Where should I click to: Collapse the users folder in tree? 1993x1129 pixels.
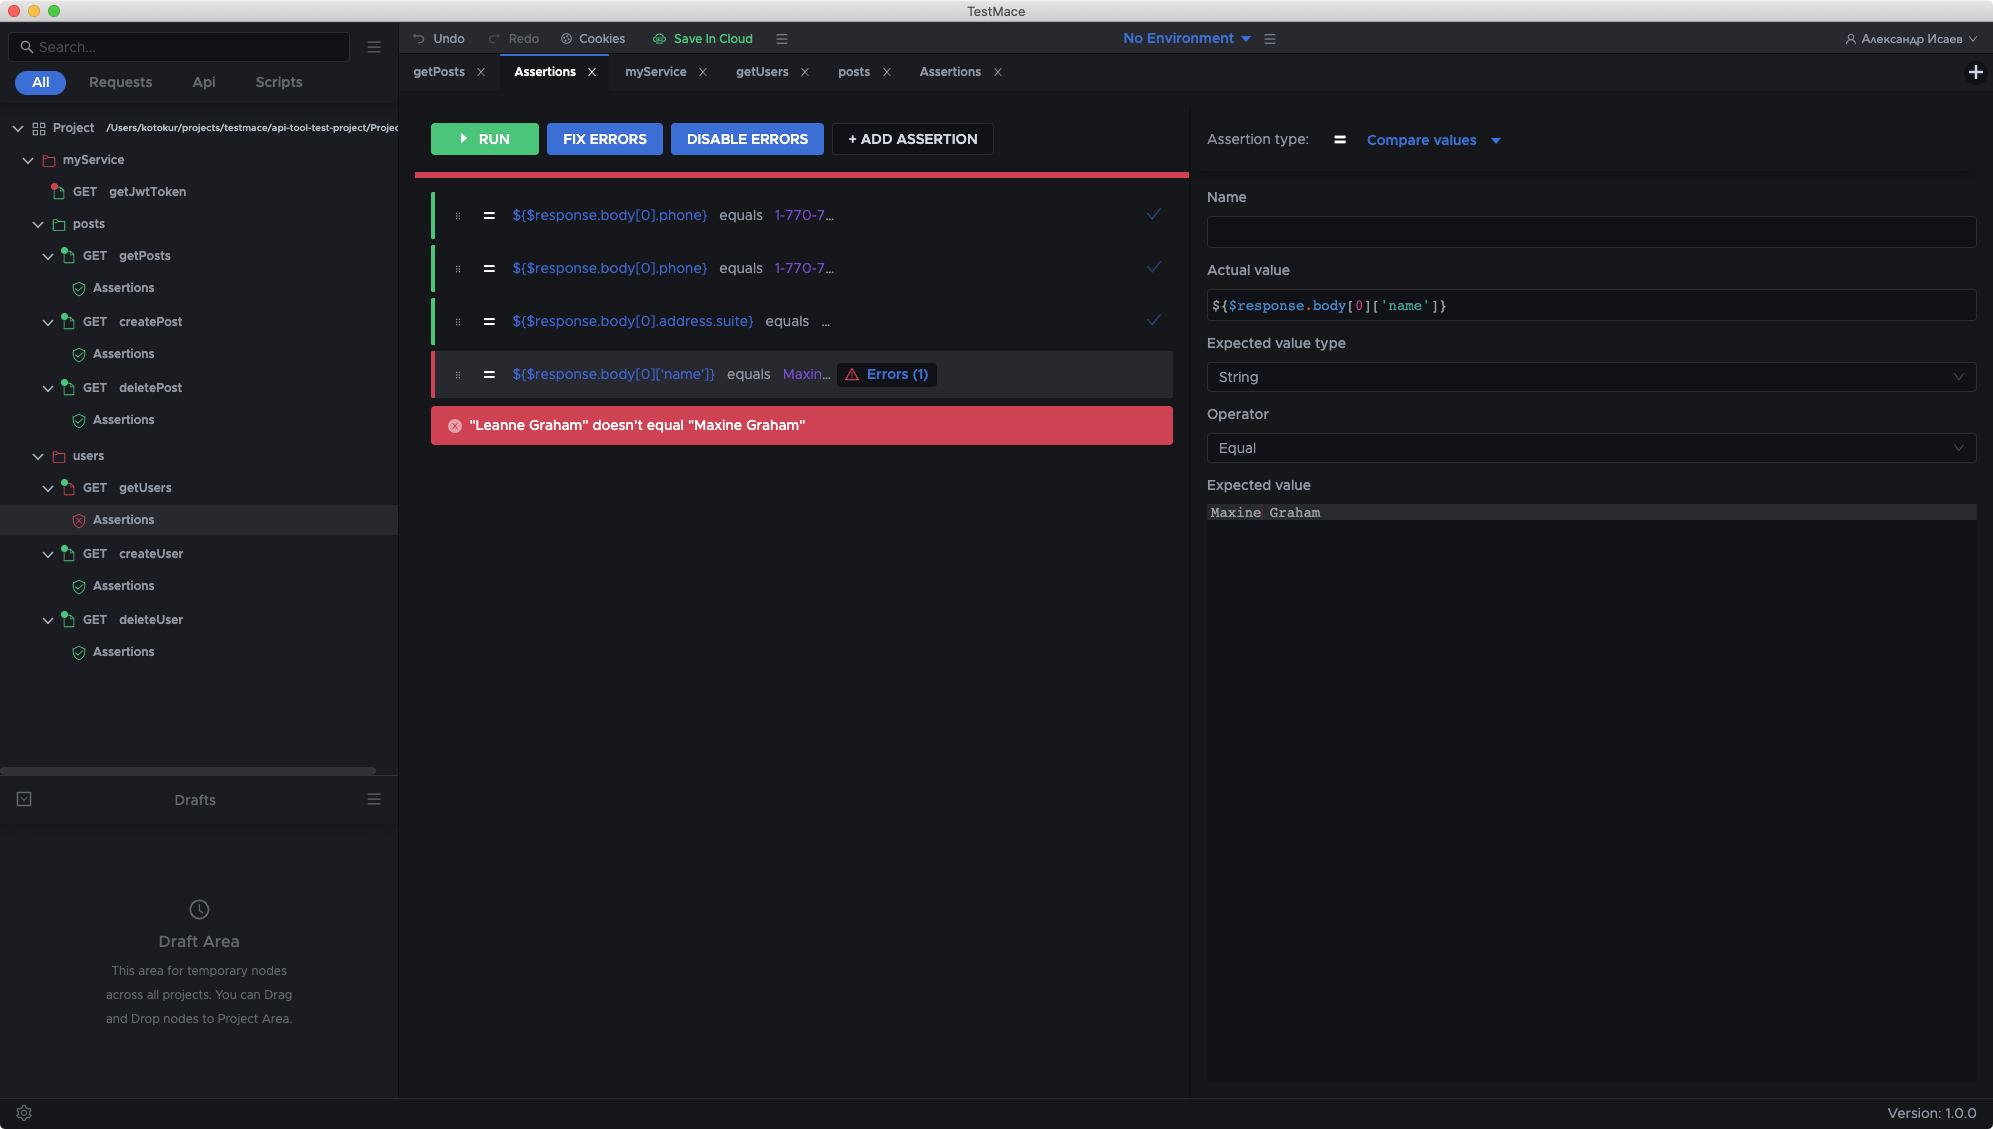38,456
